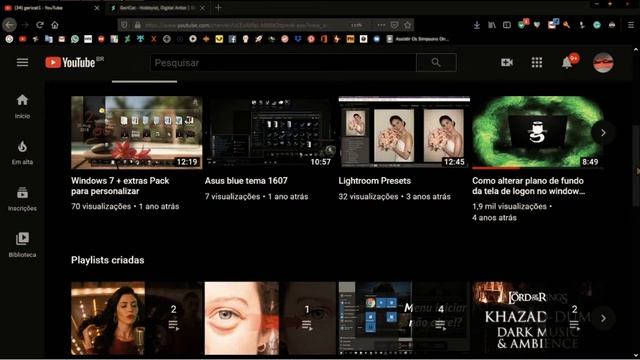Open the Asus blue tema 1607 title
The image size is (640, 360).
pos(246,181)
